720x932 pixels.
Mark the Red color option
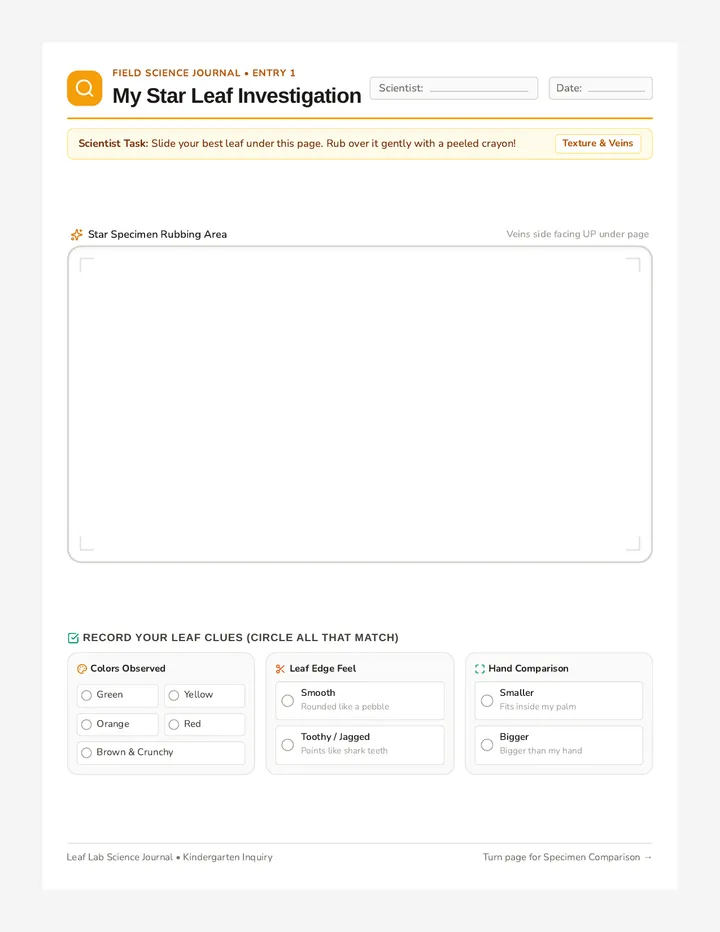click(x=205, y=724)
